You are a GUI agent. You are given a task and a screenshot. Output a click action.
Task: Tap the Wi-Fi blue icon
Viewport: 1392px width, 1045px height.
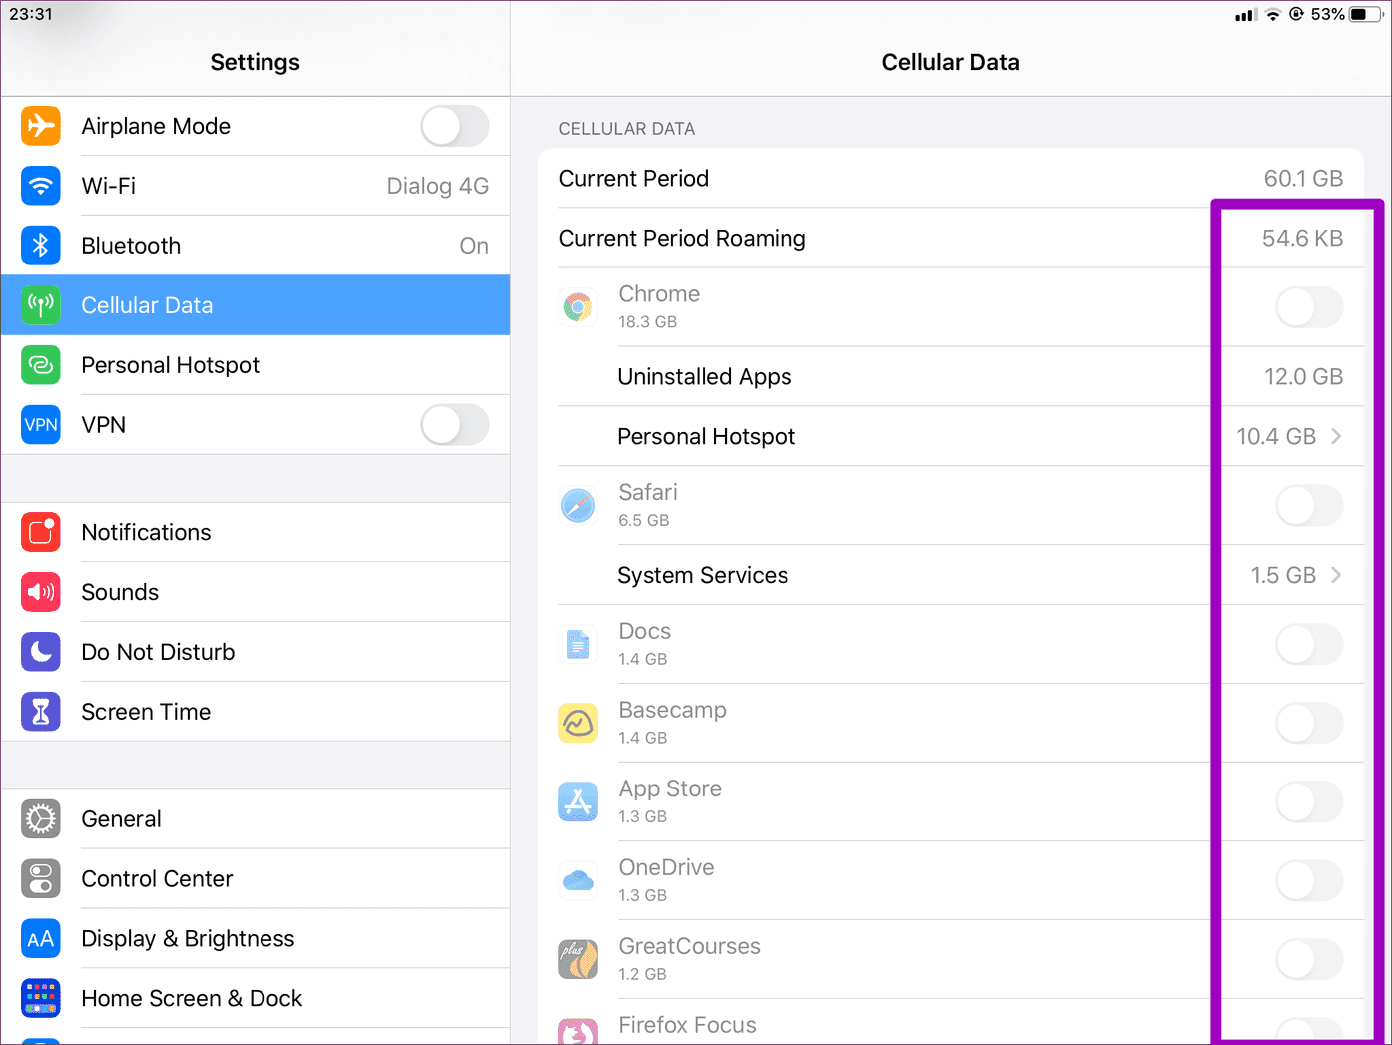pyautogui.click(x=41, y=186)
